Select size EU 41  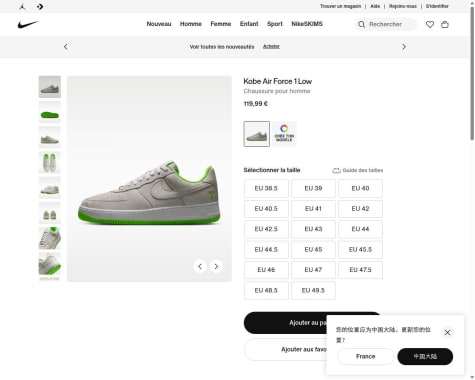313,209
